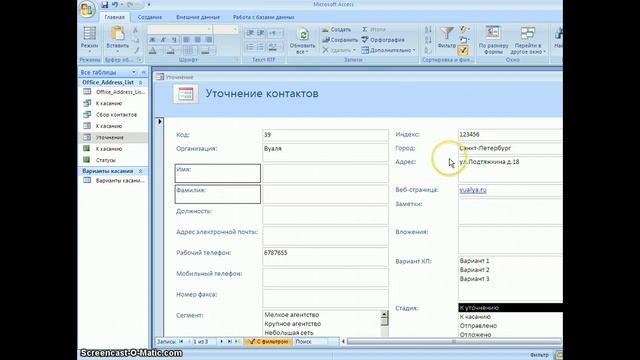Click the Cut scissors icon
640x360 pixels.
(136, 30)
